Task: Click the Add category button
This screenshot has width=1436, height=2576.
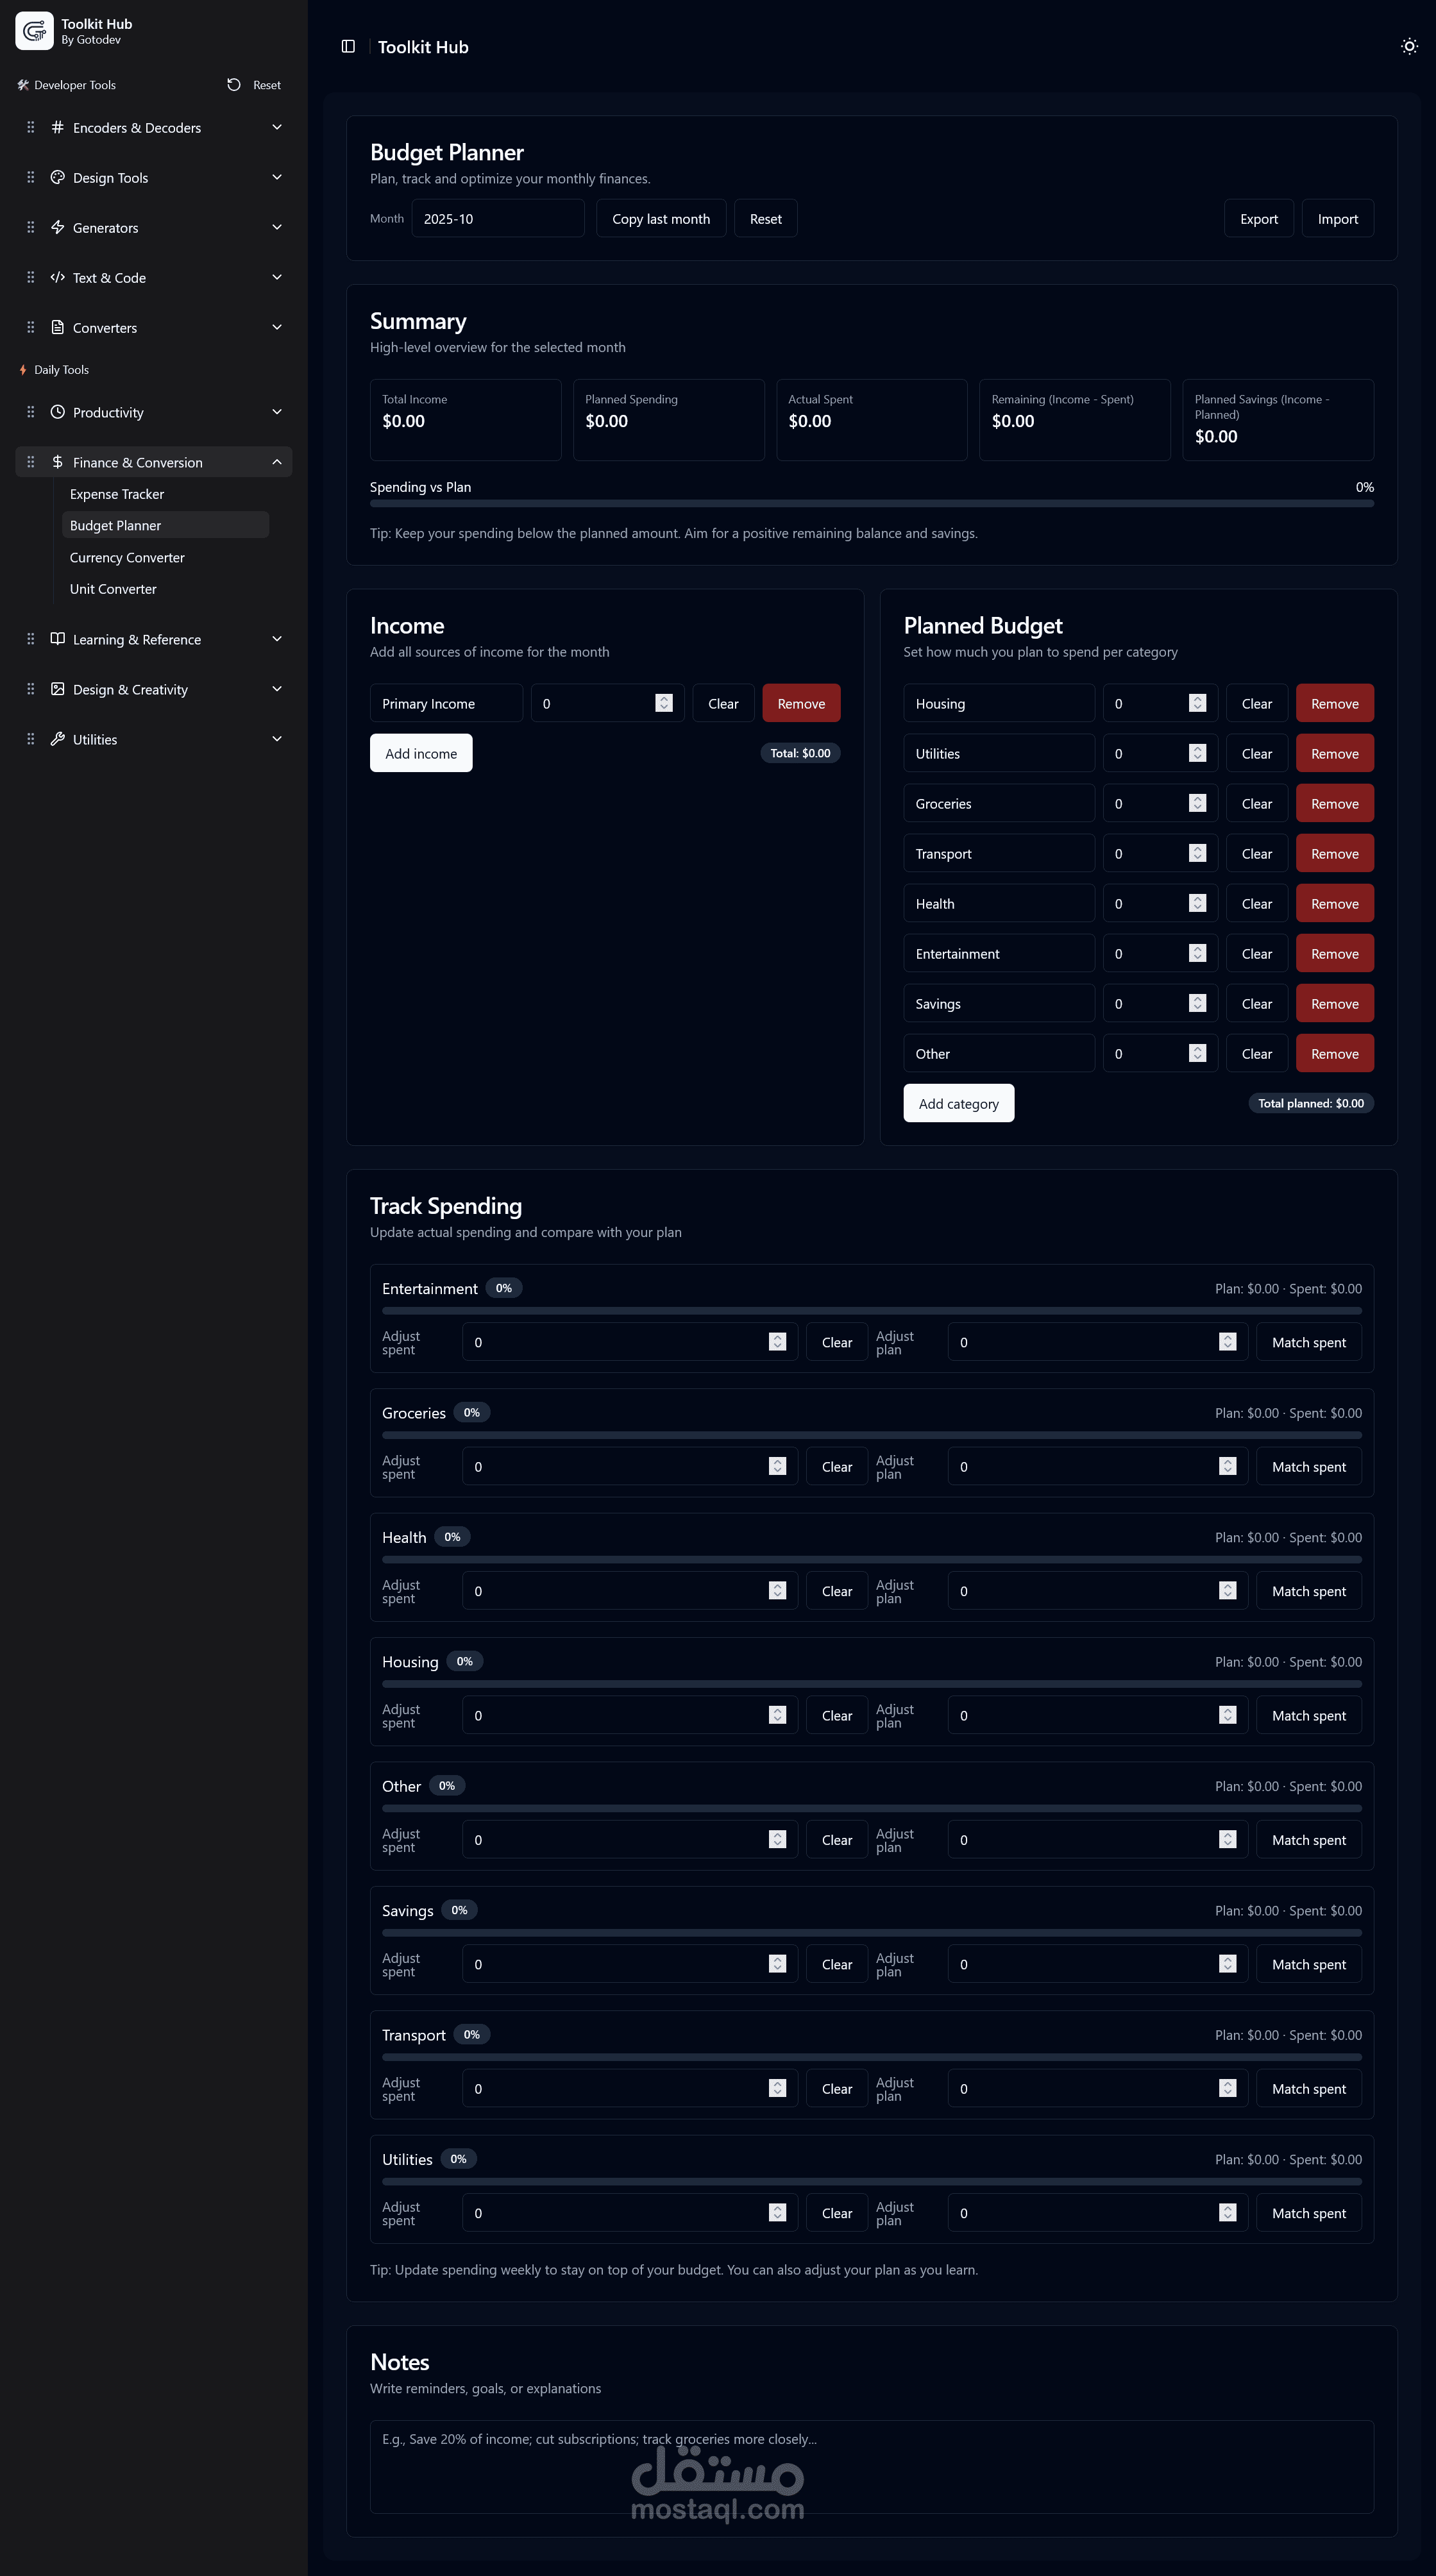Action: coord(958,1103)
